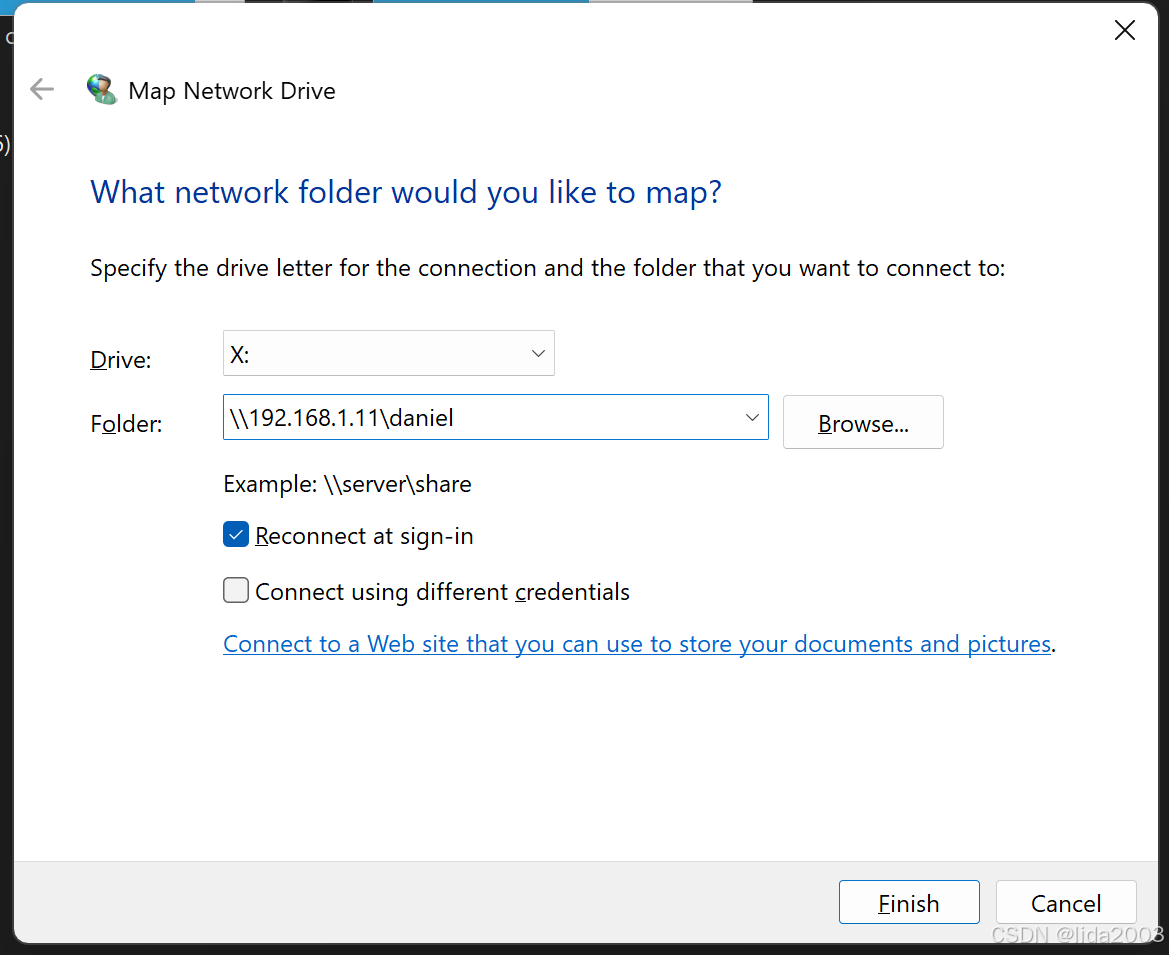Click the Connect using different credentials label
This screenshot has height=955, width=1169.
[442, 592]
